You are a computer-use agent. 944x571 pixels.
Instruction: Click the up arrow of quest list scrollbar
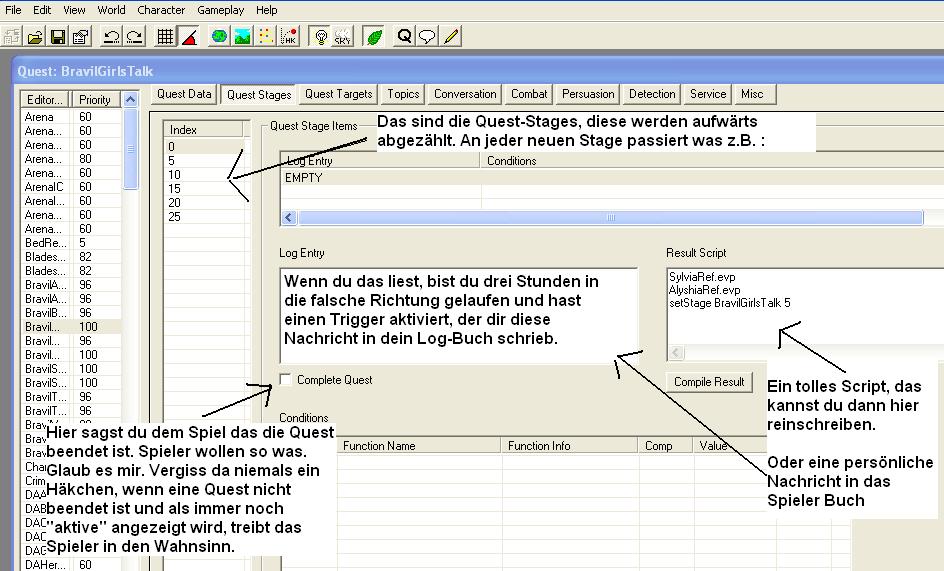click(x=131, y=99)
